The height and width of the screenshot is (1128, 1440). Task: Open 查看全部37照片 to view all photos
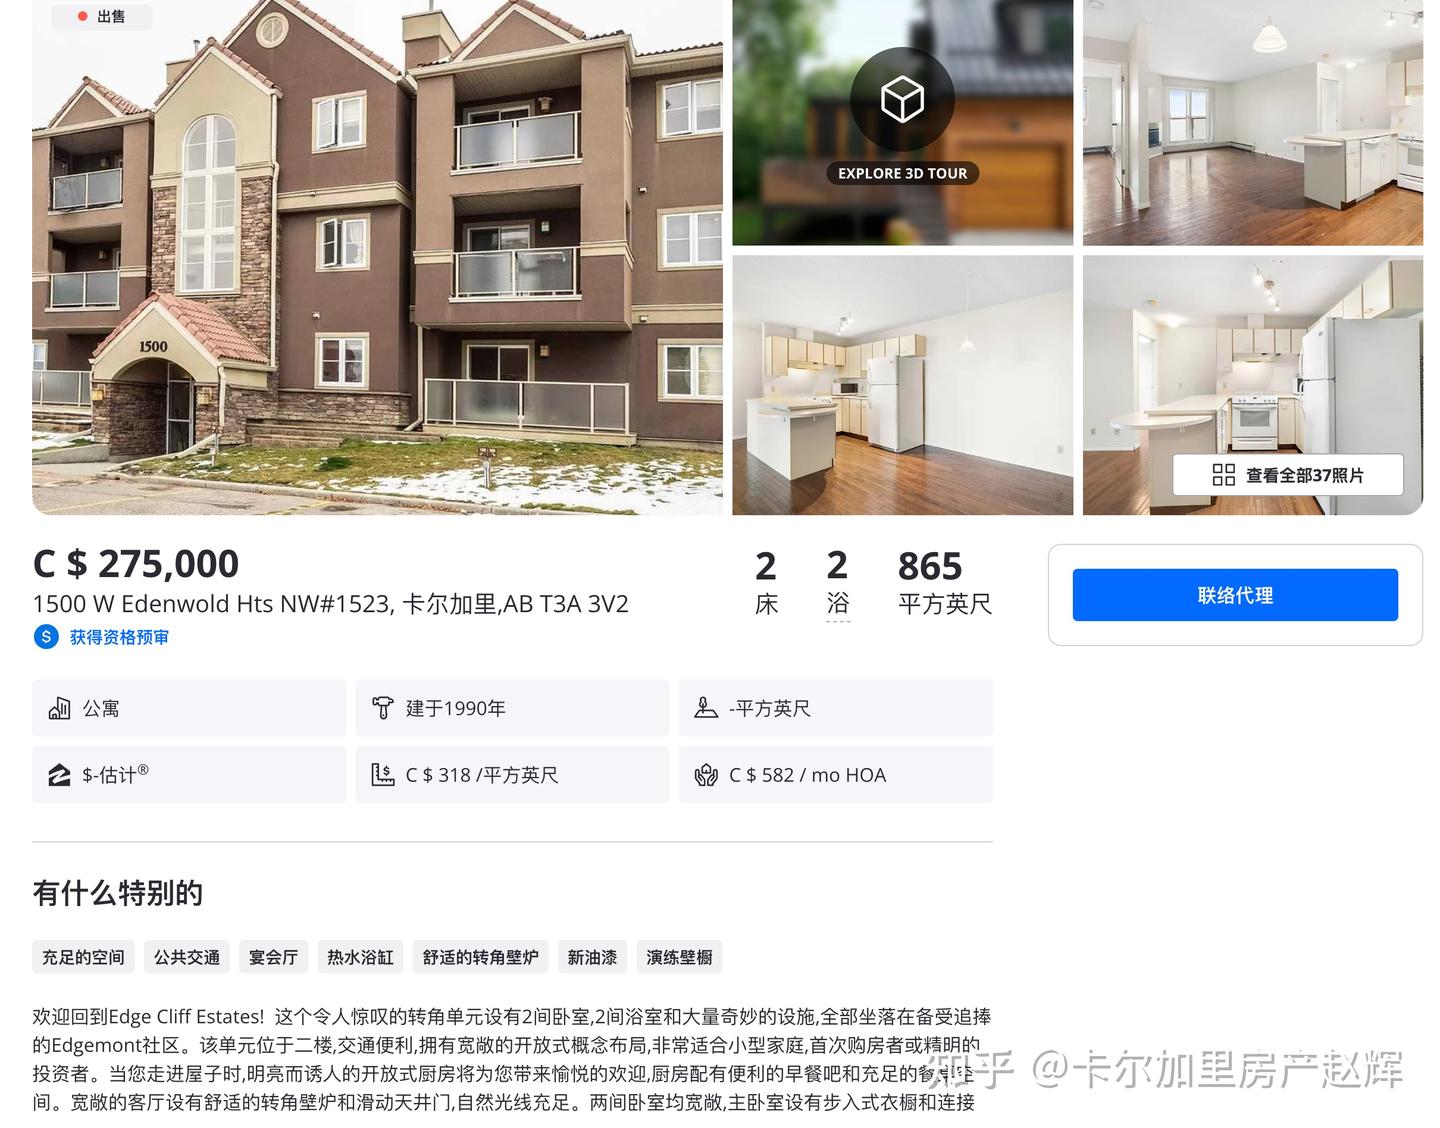1288,475
